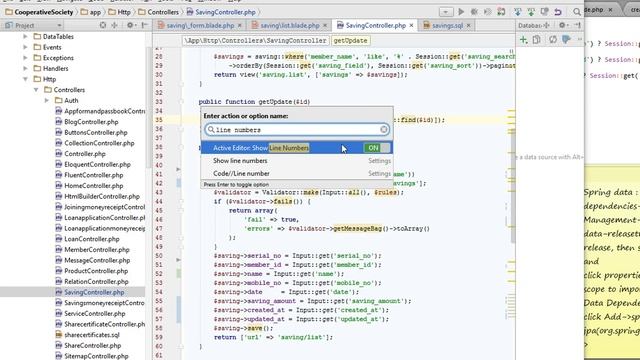Choose 'Code//Line number' Settings entry
This screenshot has height=360, width=640.
[297, 173]
